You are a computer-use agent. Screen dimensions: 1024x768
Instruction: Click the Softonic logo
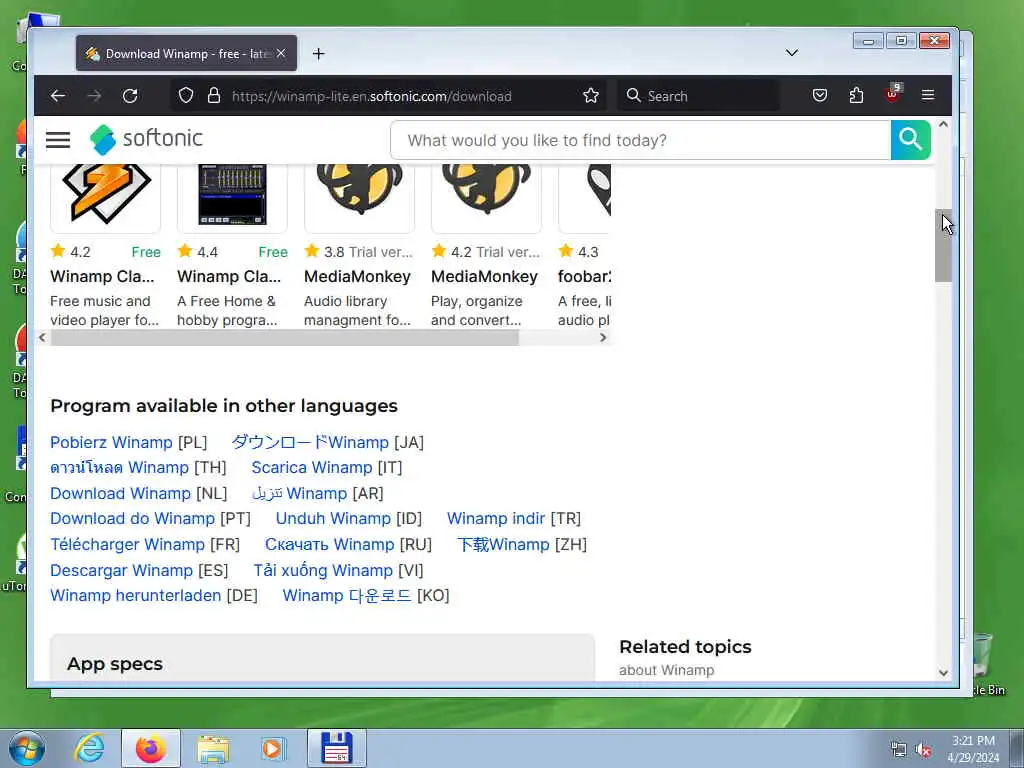146,139
